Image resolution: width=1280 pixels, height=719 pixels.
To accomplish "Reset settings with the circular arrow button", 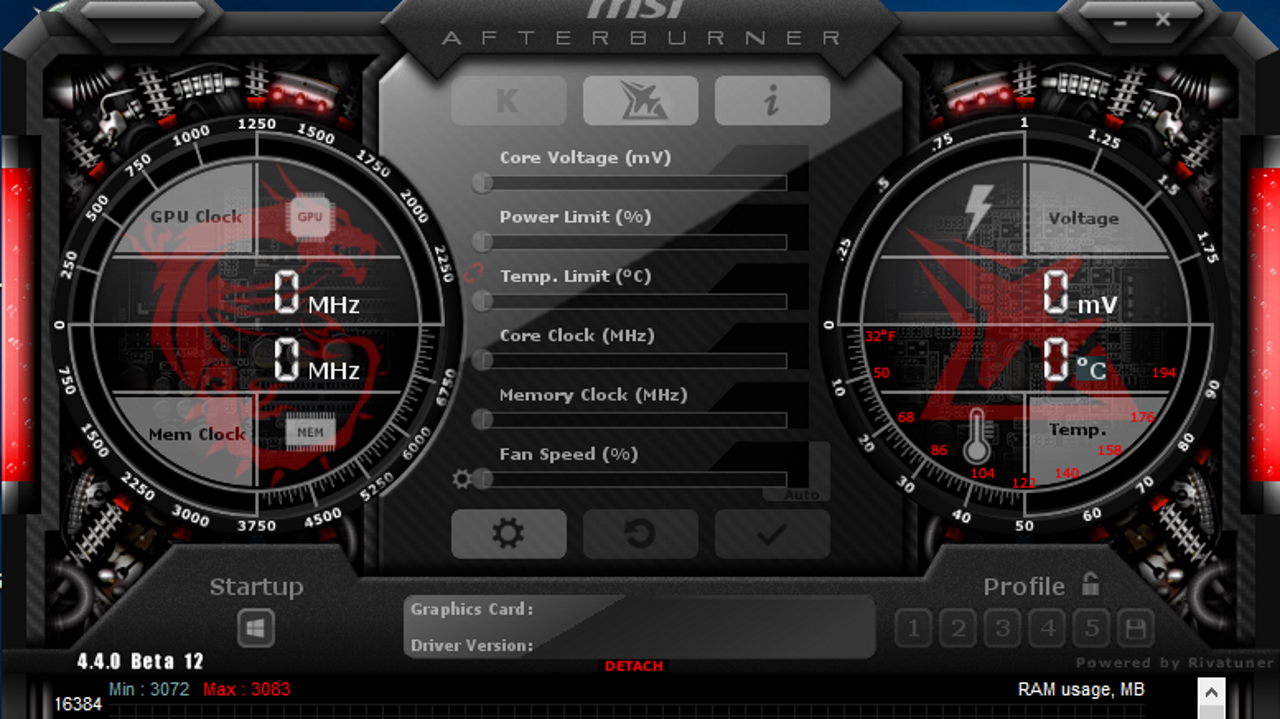I will pos(640,534).
